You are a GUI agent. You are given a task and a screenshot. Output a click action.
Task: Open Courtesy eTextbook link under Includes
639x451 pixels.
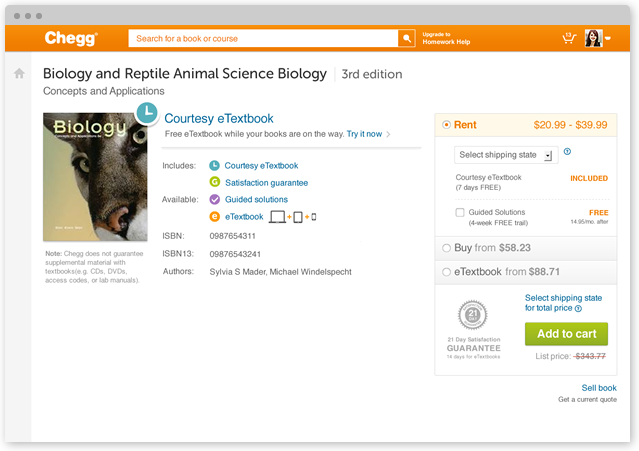(261, 166)
